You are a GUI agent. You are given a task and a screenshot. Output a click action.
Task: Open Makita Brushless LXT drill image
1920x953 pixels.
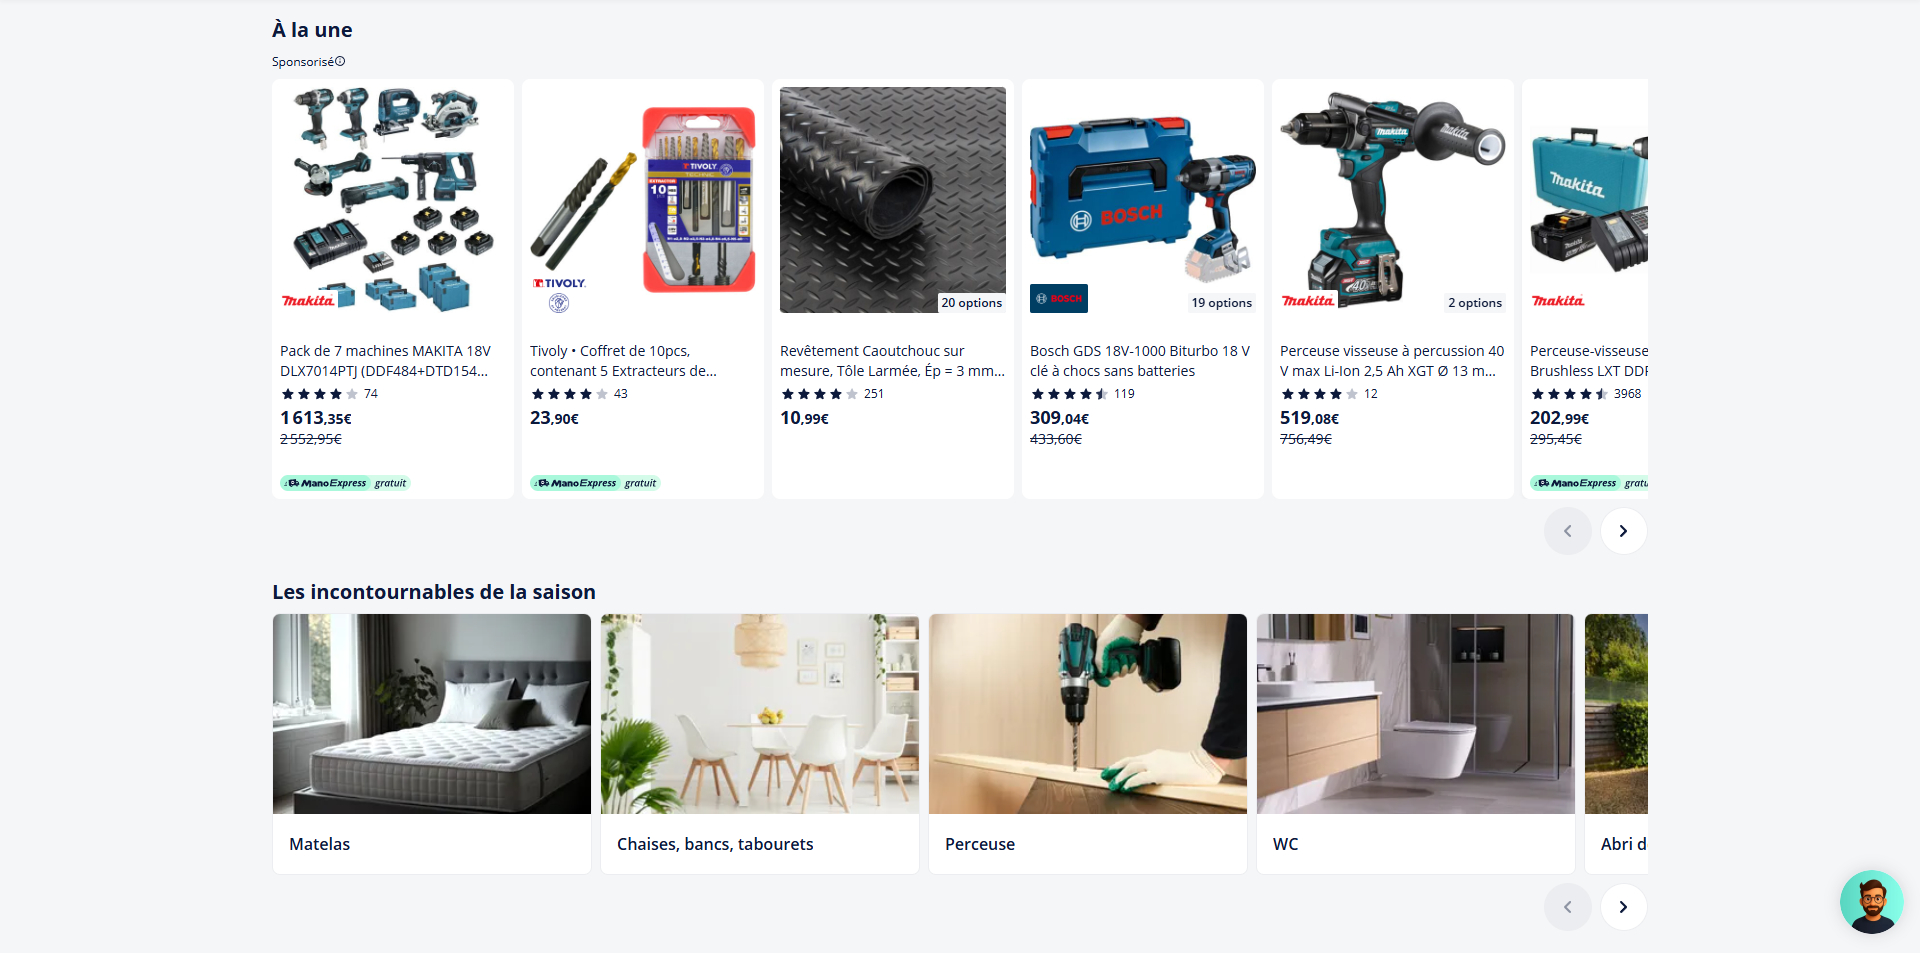[x=1589, y=200]
